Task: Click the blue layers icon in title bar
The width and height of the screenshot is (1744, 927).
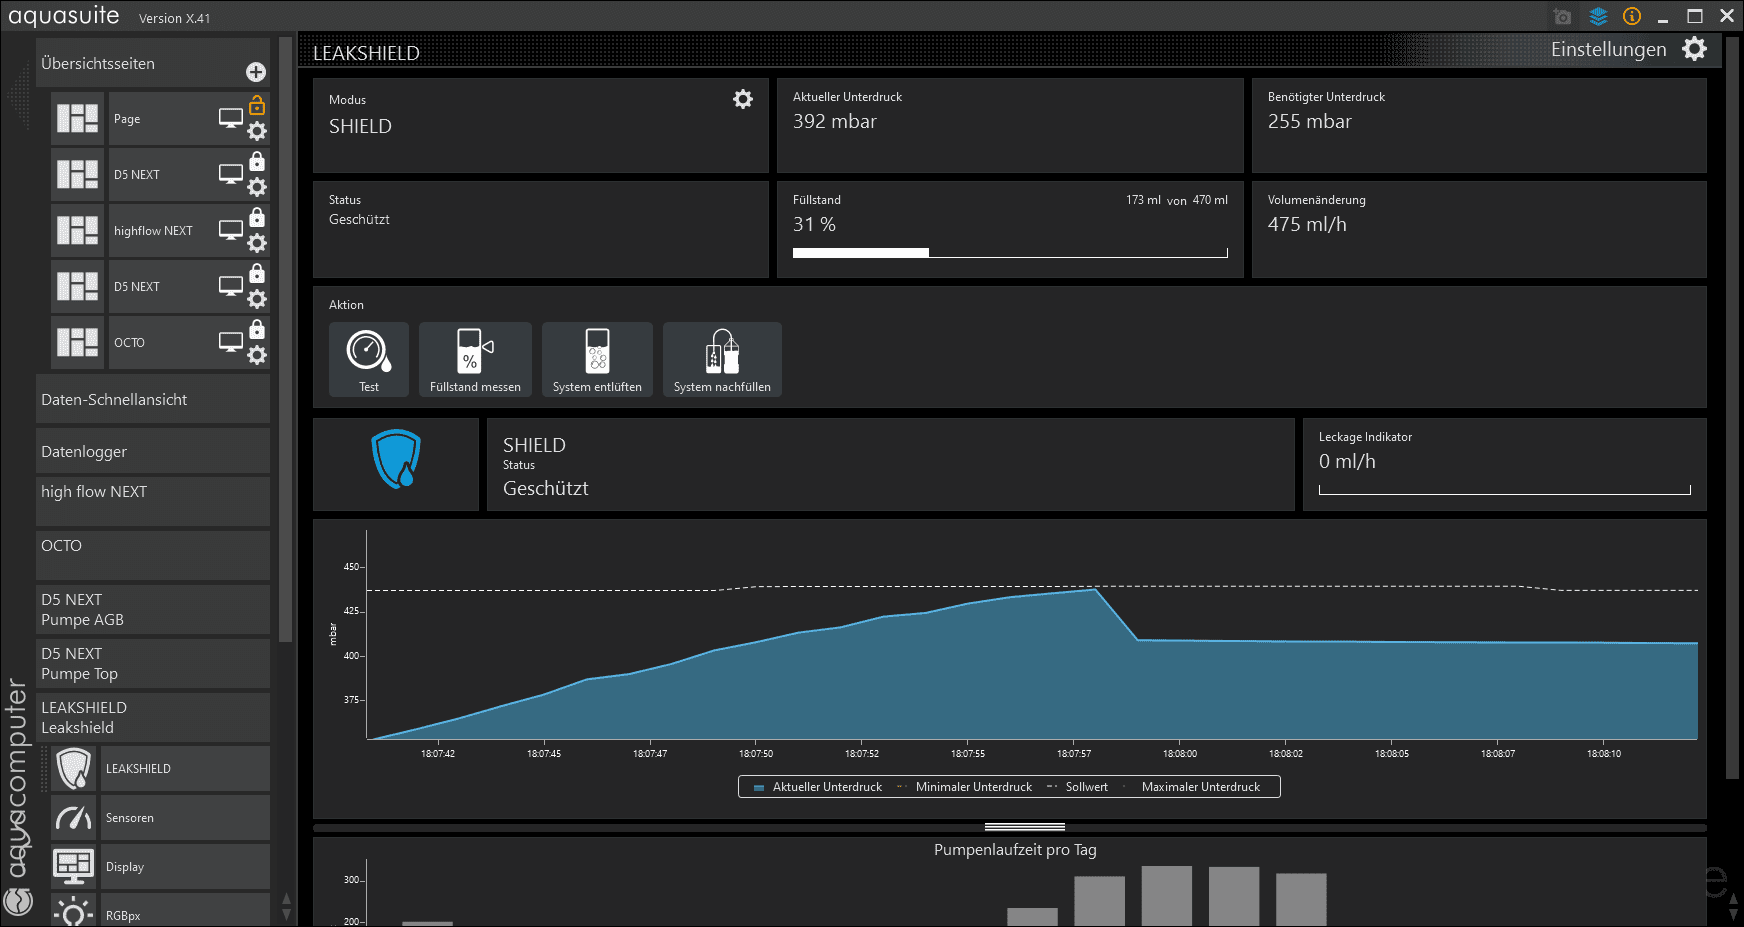Action: (1598, 16)
